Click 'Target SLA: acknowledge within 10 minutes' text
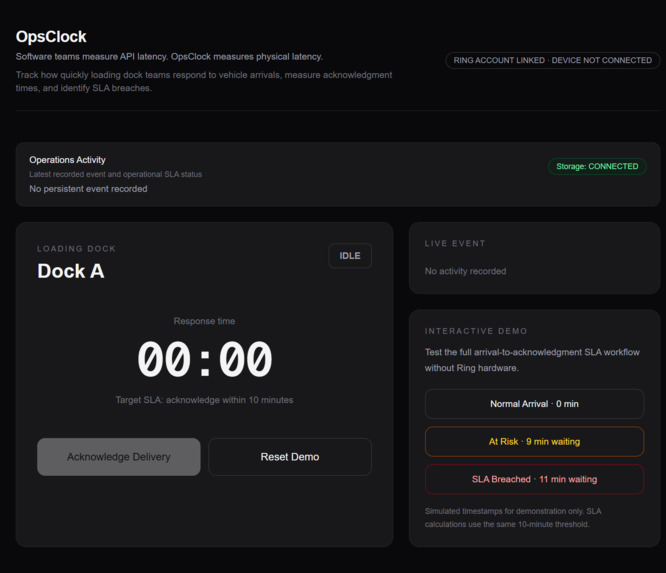666x573 pixels. pyautogui.click(x=204, y=400)
